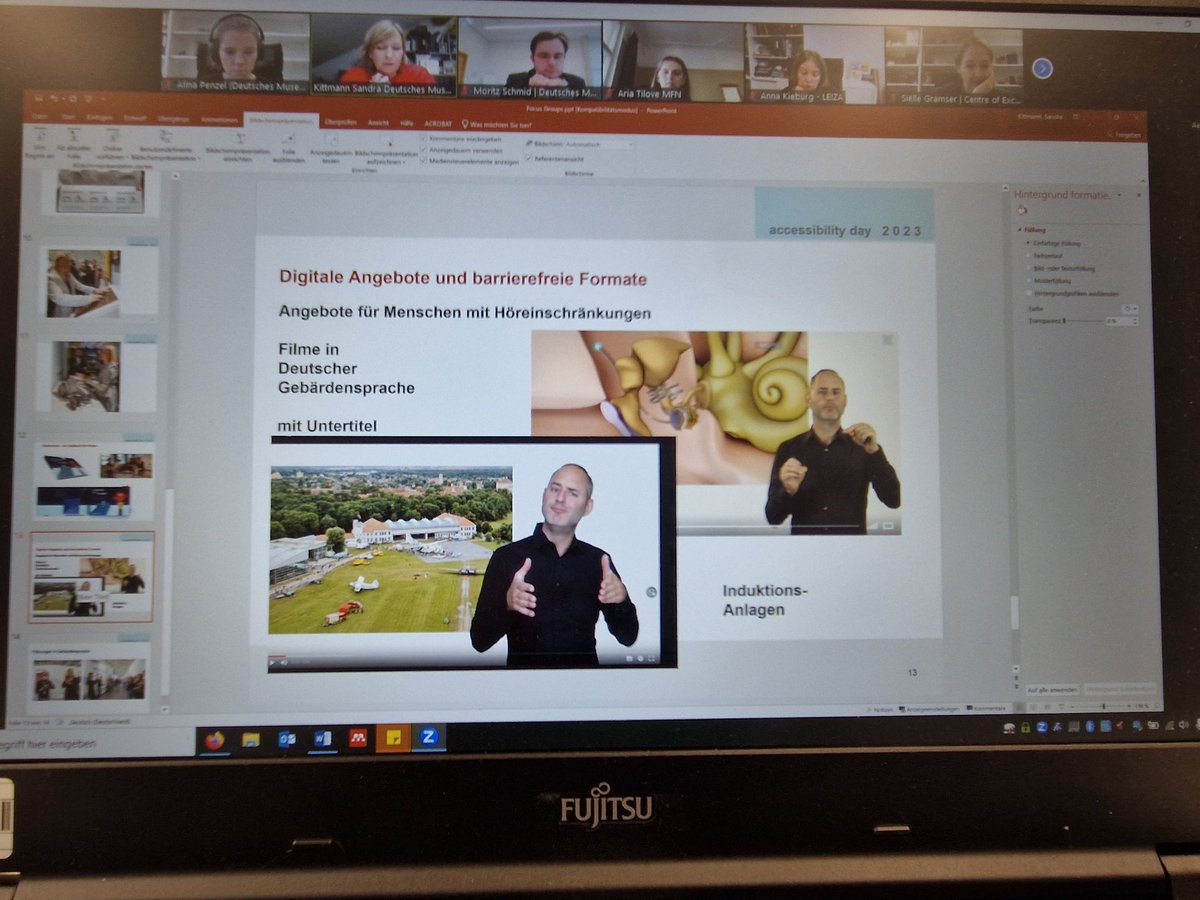This screenshot has width=1200, height=900.
Task: Open Outlook from the taskbar
Action: click(x=287, y=740)
